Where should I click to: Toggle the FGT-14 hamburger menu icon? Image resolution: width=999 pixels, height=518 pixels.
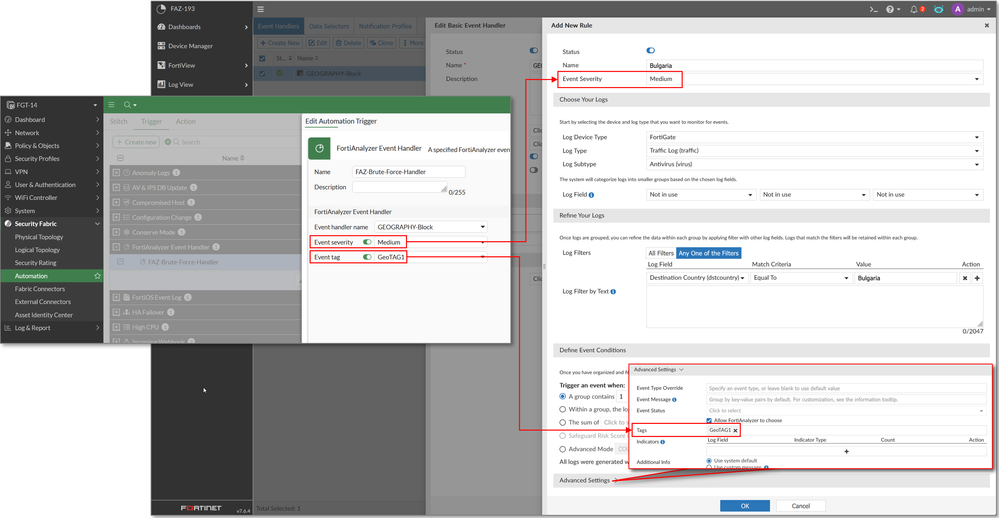(x=111, y=104)
